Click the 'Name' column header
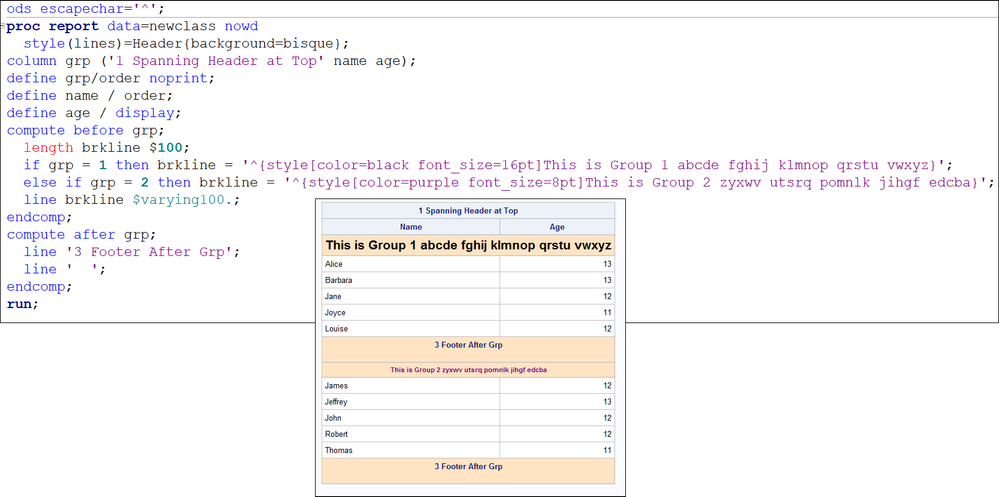Viewport: 999px width, 497px height. click(x=411, y=227)
